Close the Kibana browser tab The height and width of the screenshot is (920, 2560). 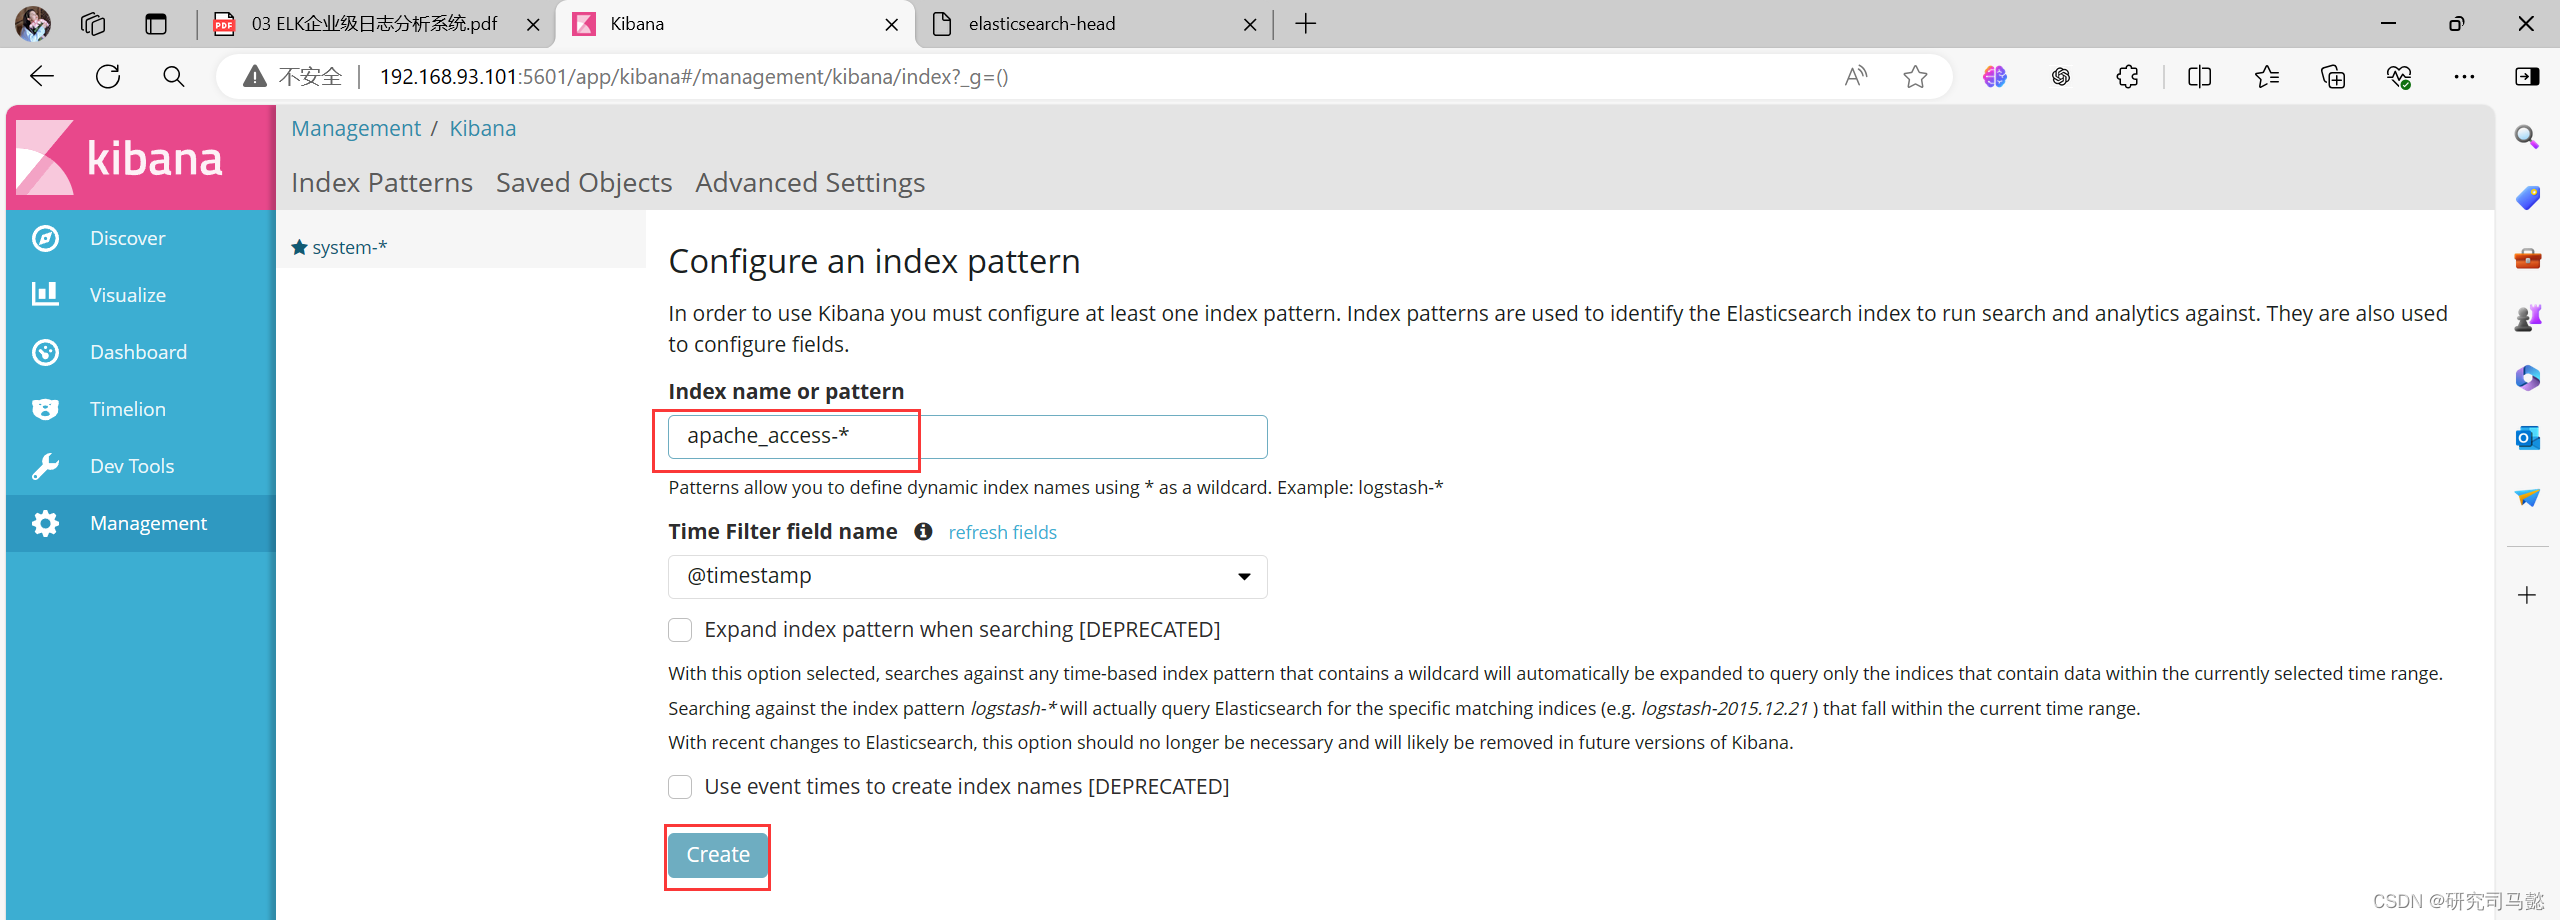pyautogui.click(x=891, y=25)
